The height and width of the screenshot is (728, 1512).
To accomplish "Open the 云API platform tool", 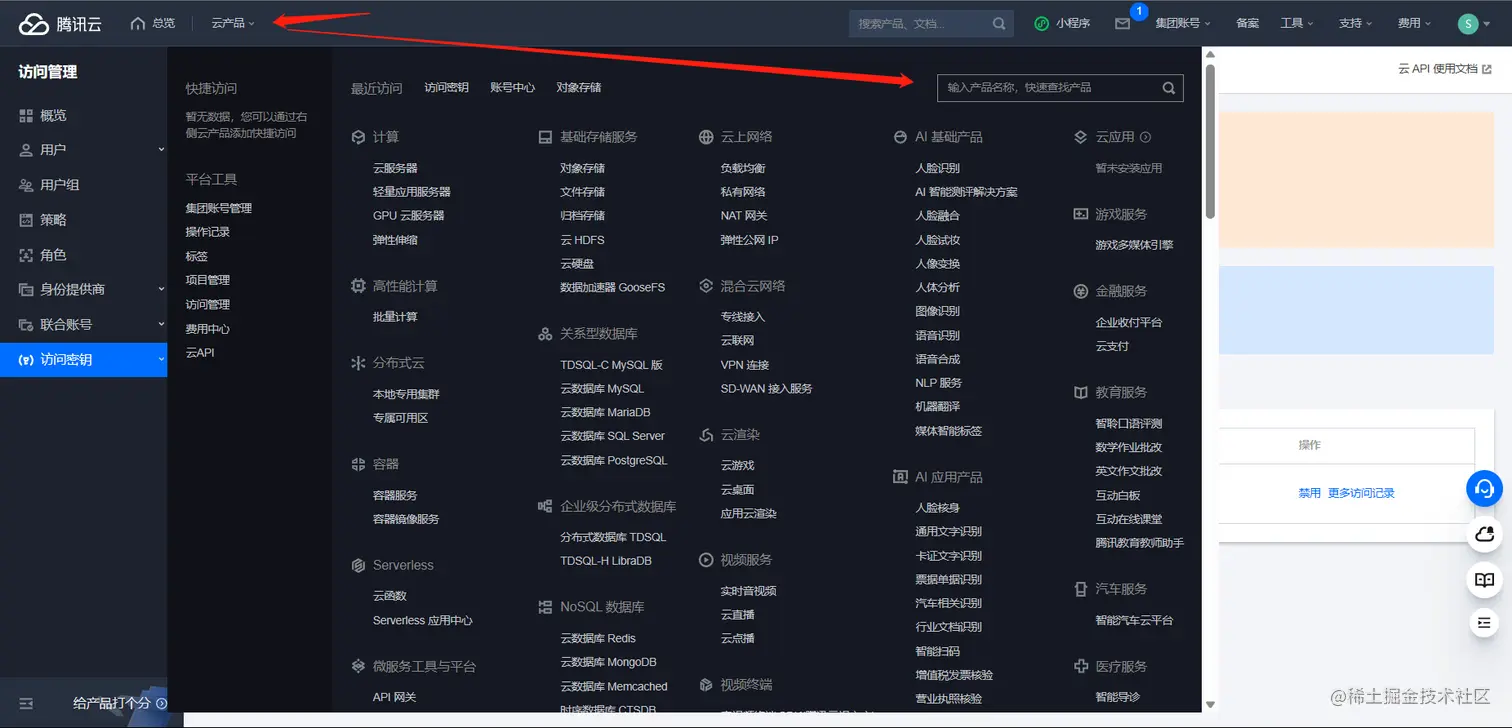I will point(200,353).
